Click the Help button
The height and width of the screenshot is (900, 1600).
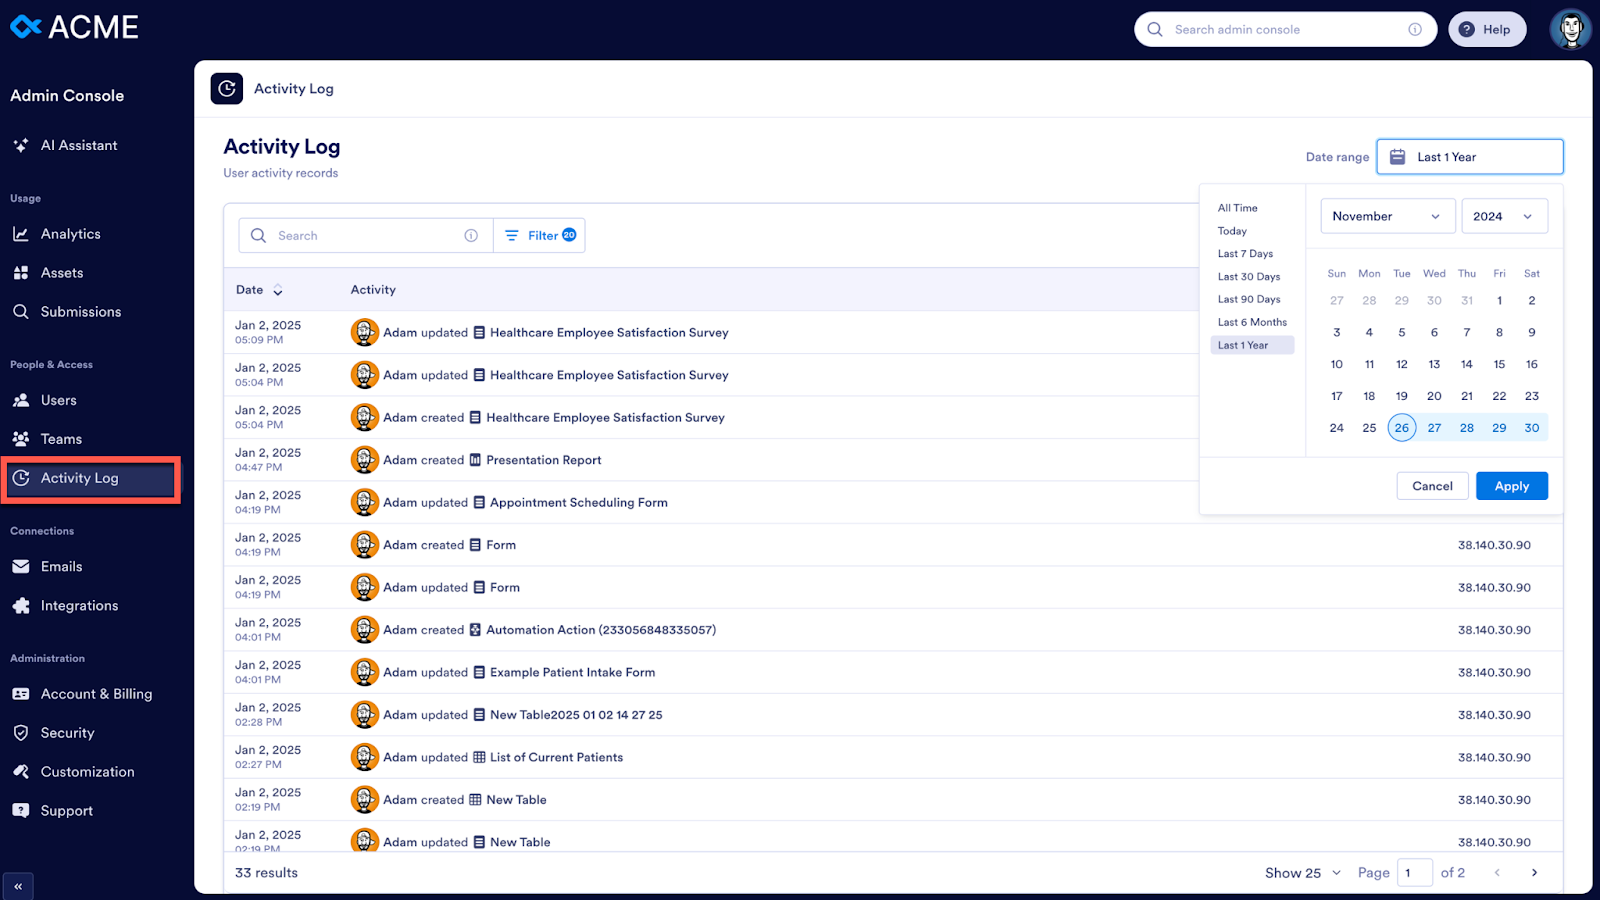[x=1487, y=30]
